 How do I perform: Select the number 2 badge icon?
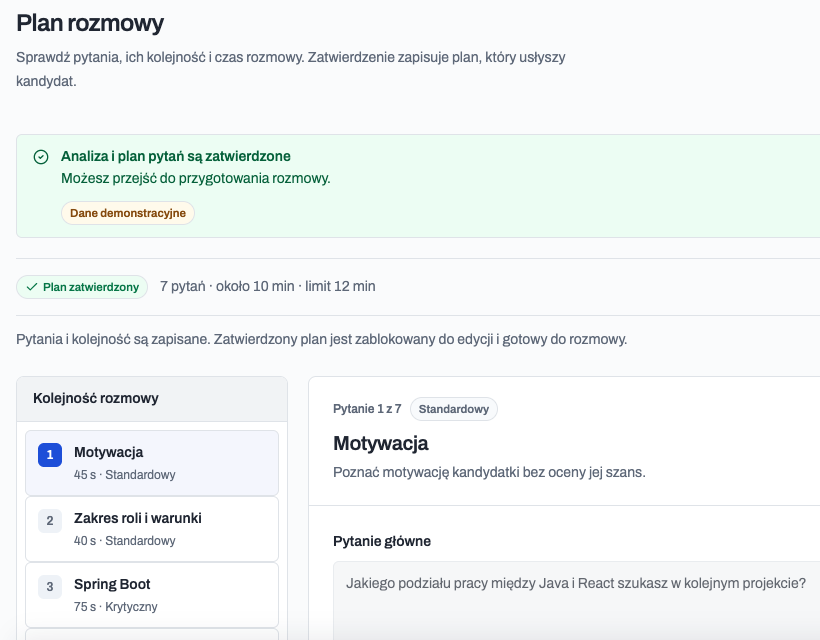click(x=50, y=521)
